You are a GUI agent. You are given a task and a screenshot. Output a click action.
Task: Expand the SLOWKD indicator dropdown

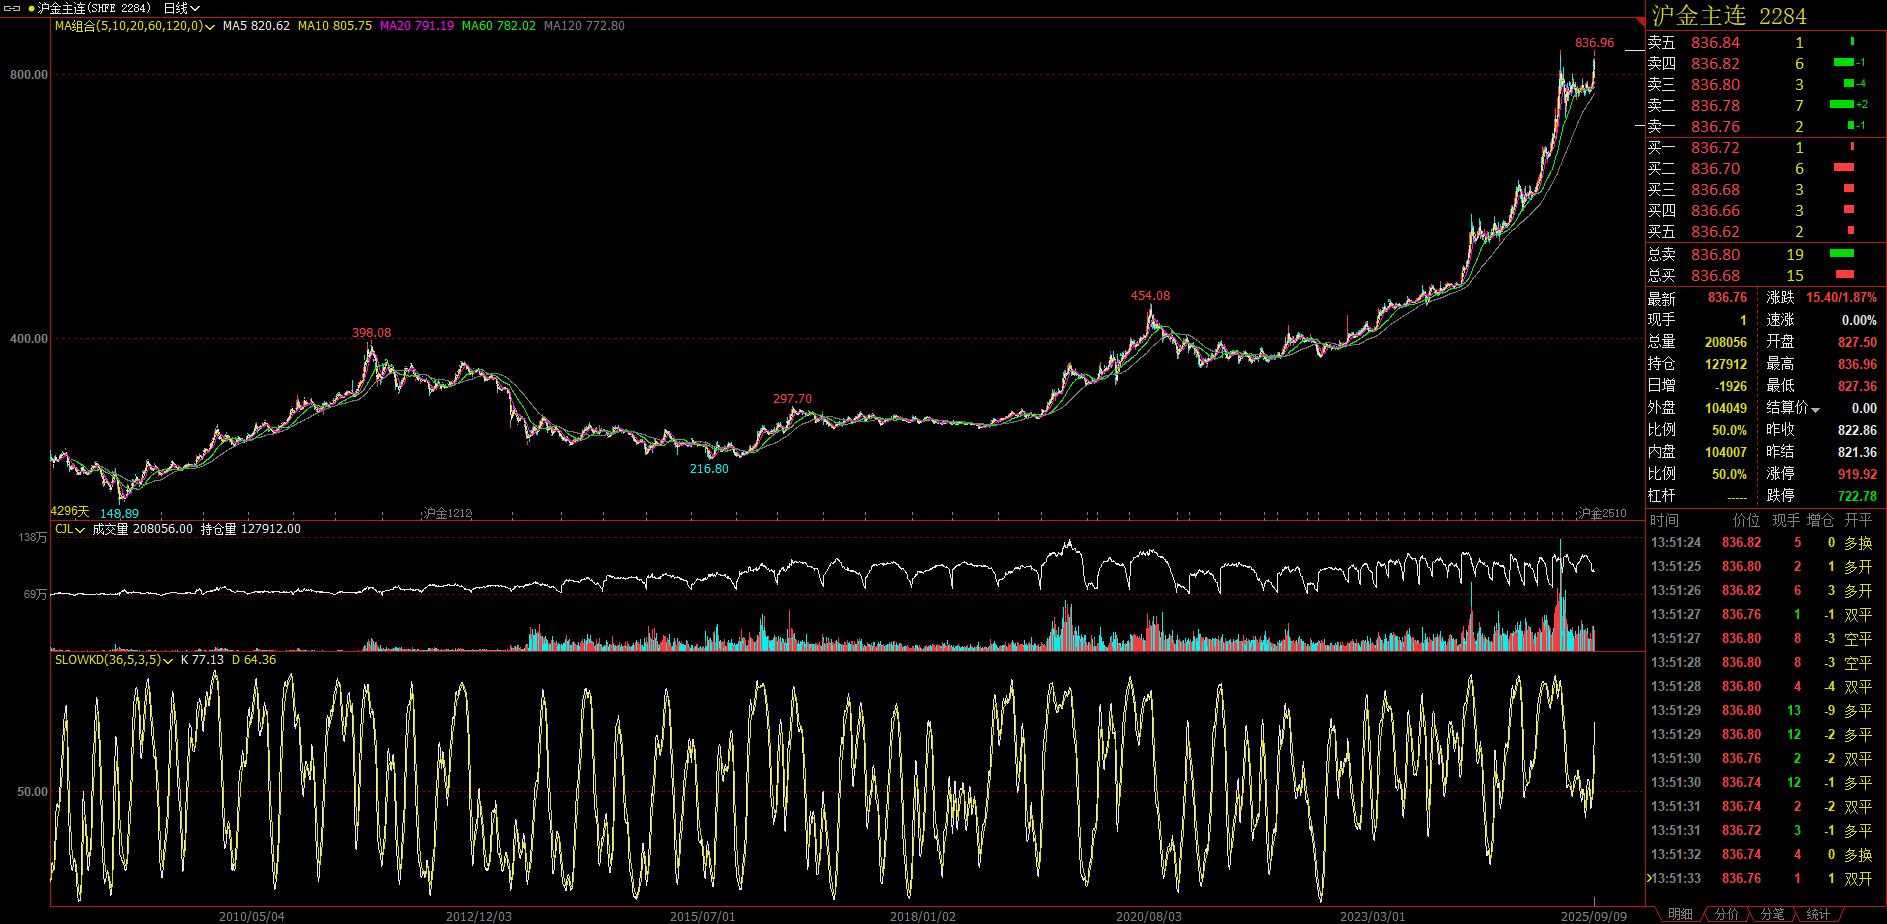tap(168, 661)
